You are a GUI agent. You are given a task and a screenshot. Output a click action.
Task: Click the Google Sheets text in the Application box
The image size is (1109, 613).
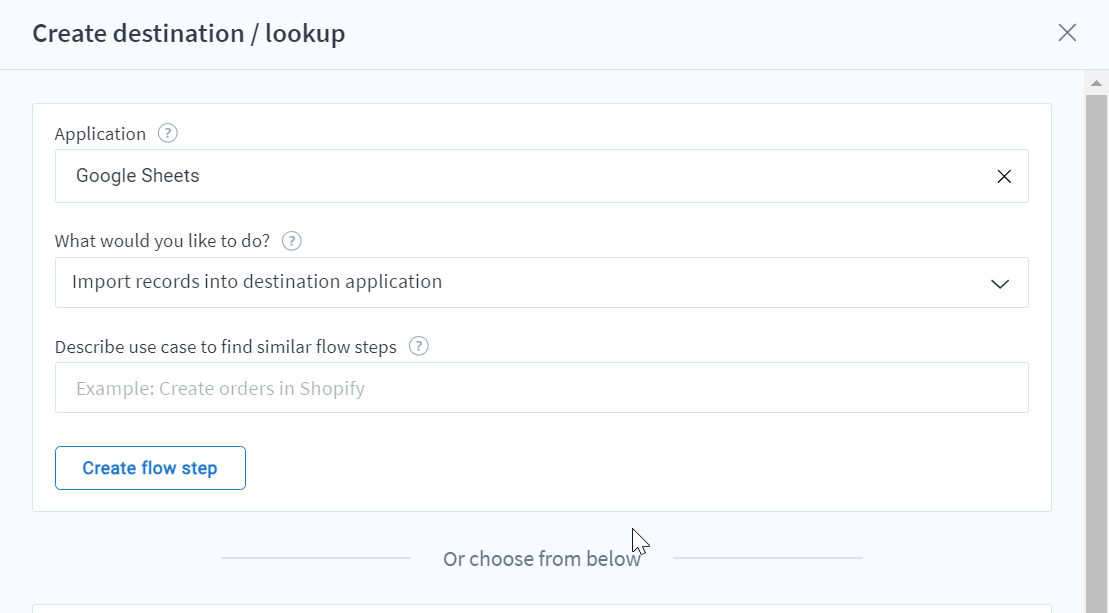(x=137, y=175)
